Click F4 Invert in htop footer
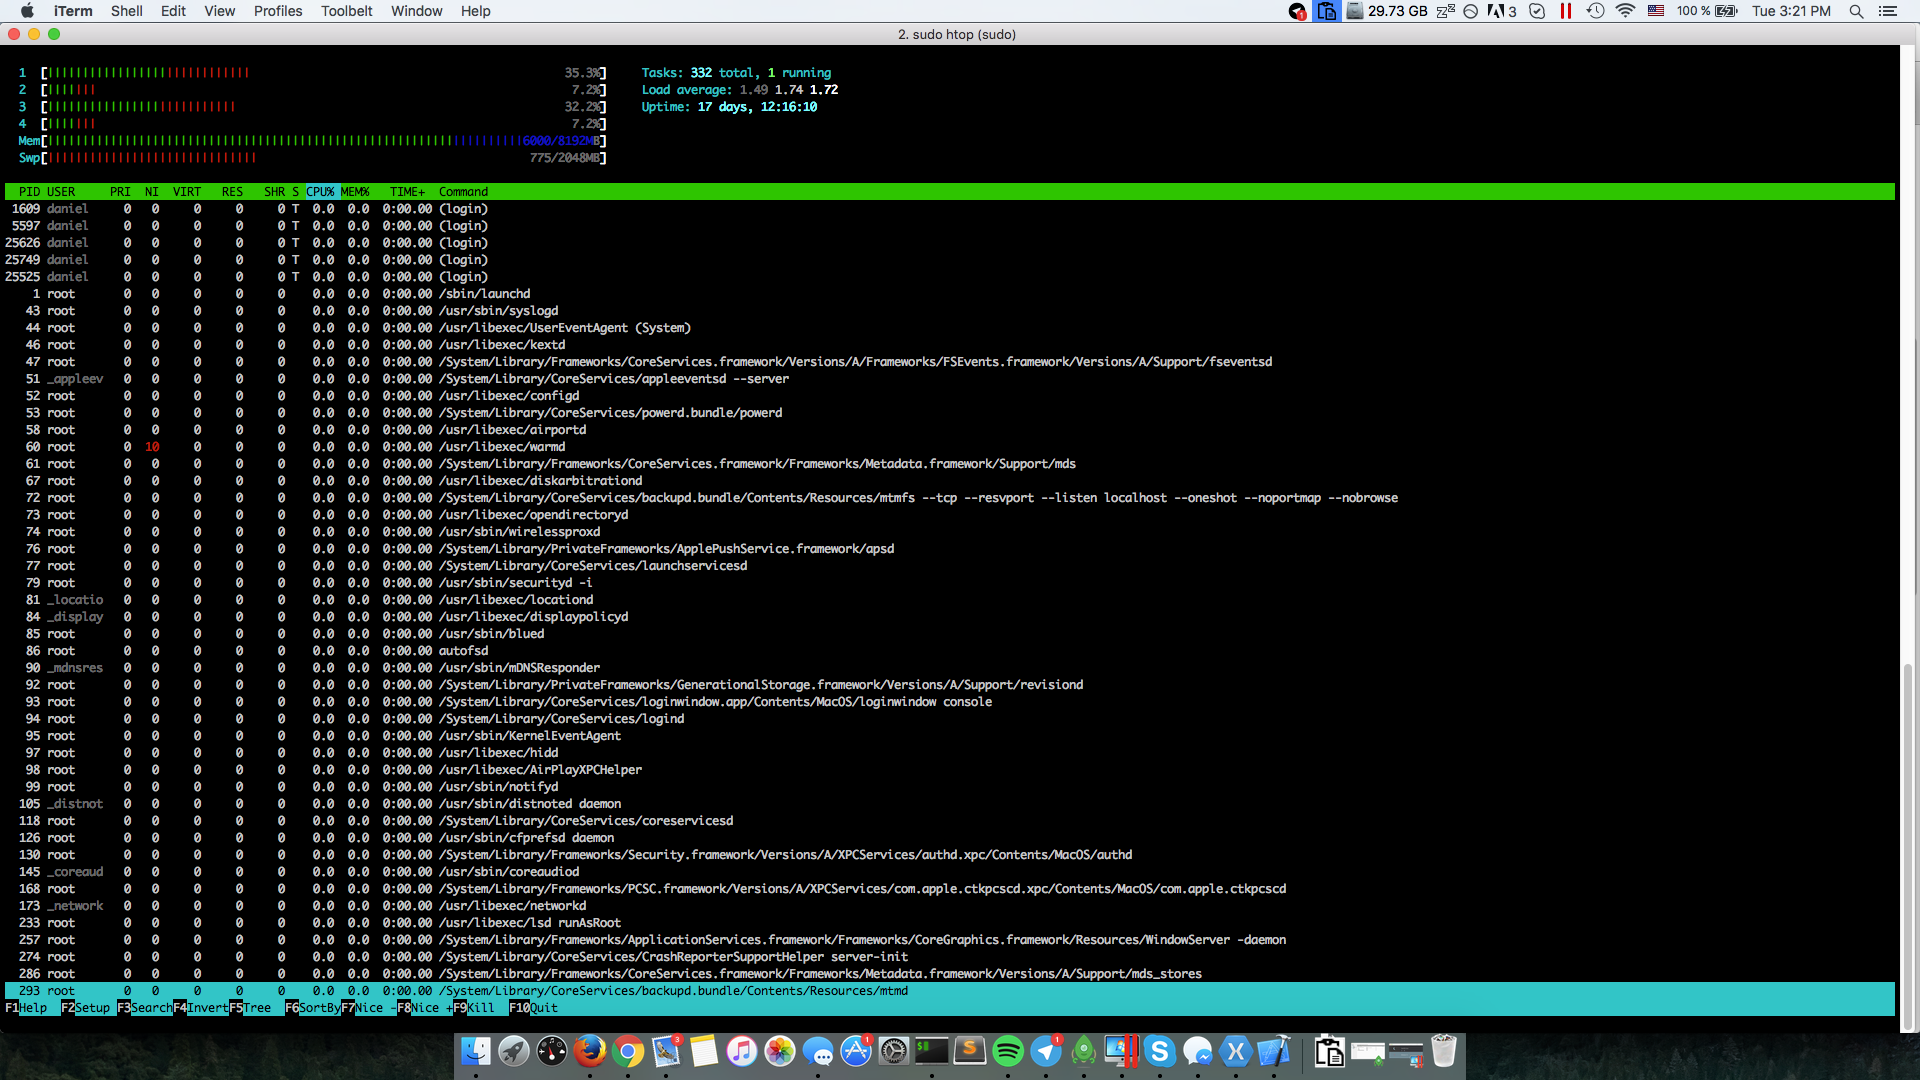The height and width of the screenshot is (1080, 1920). click(x=201, y=1008)
